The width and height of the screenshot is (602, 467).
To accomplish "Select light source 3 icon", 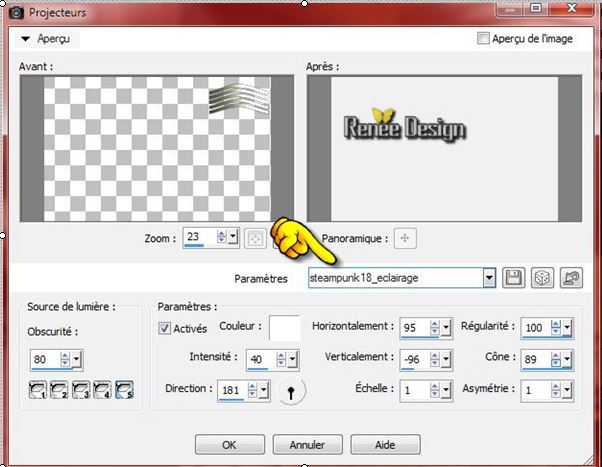I will 81,390.
